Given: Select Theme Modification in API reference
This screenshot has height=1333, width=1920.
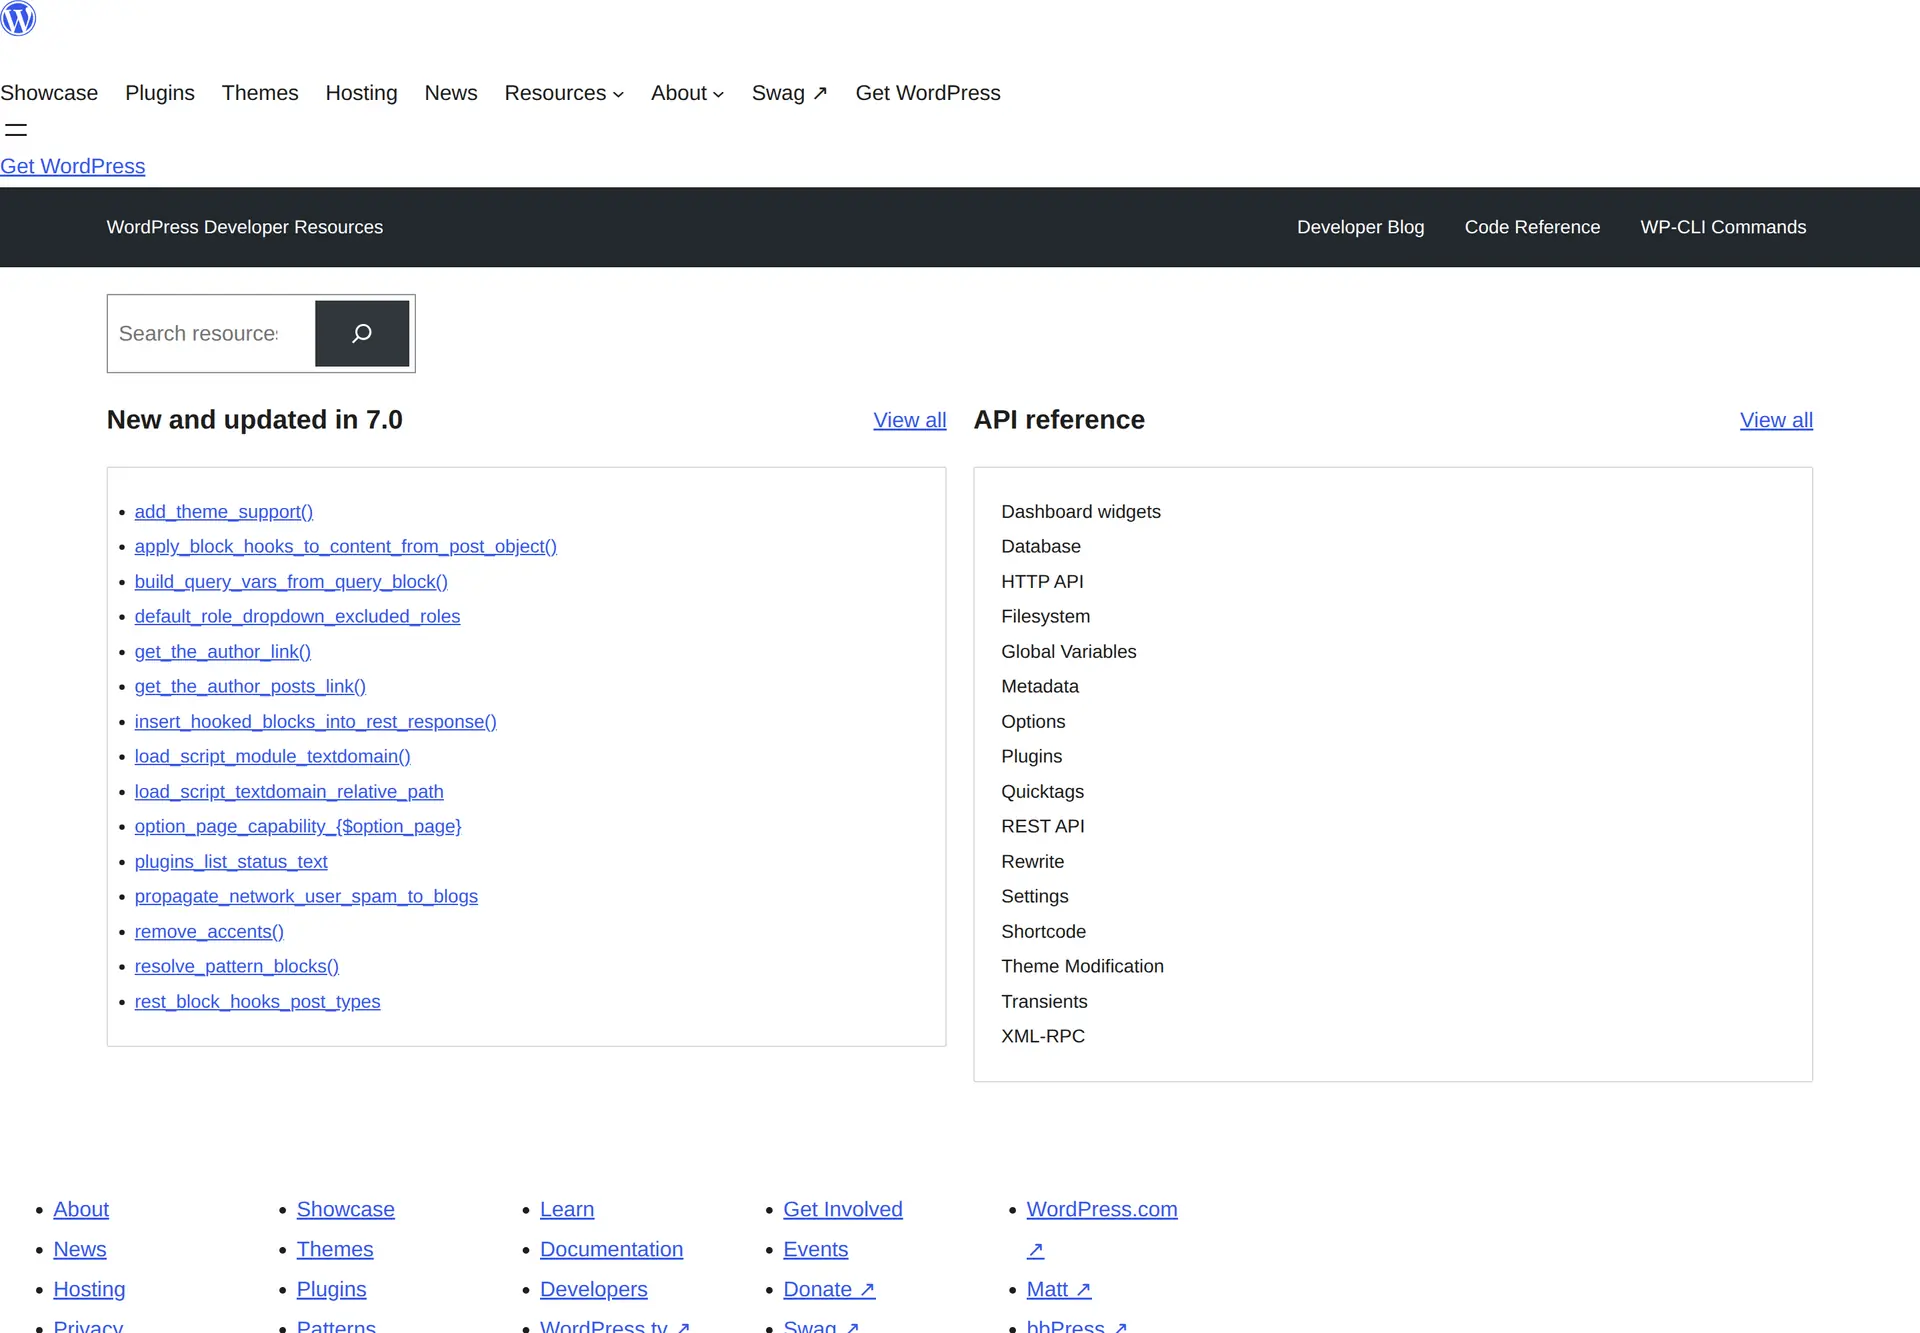Looking at the screenshot, I should [x=1083, y=967].
